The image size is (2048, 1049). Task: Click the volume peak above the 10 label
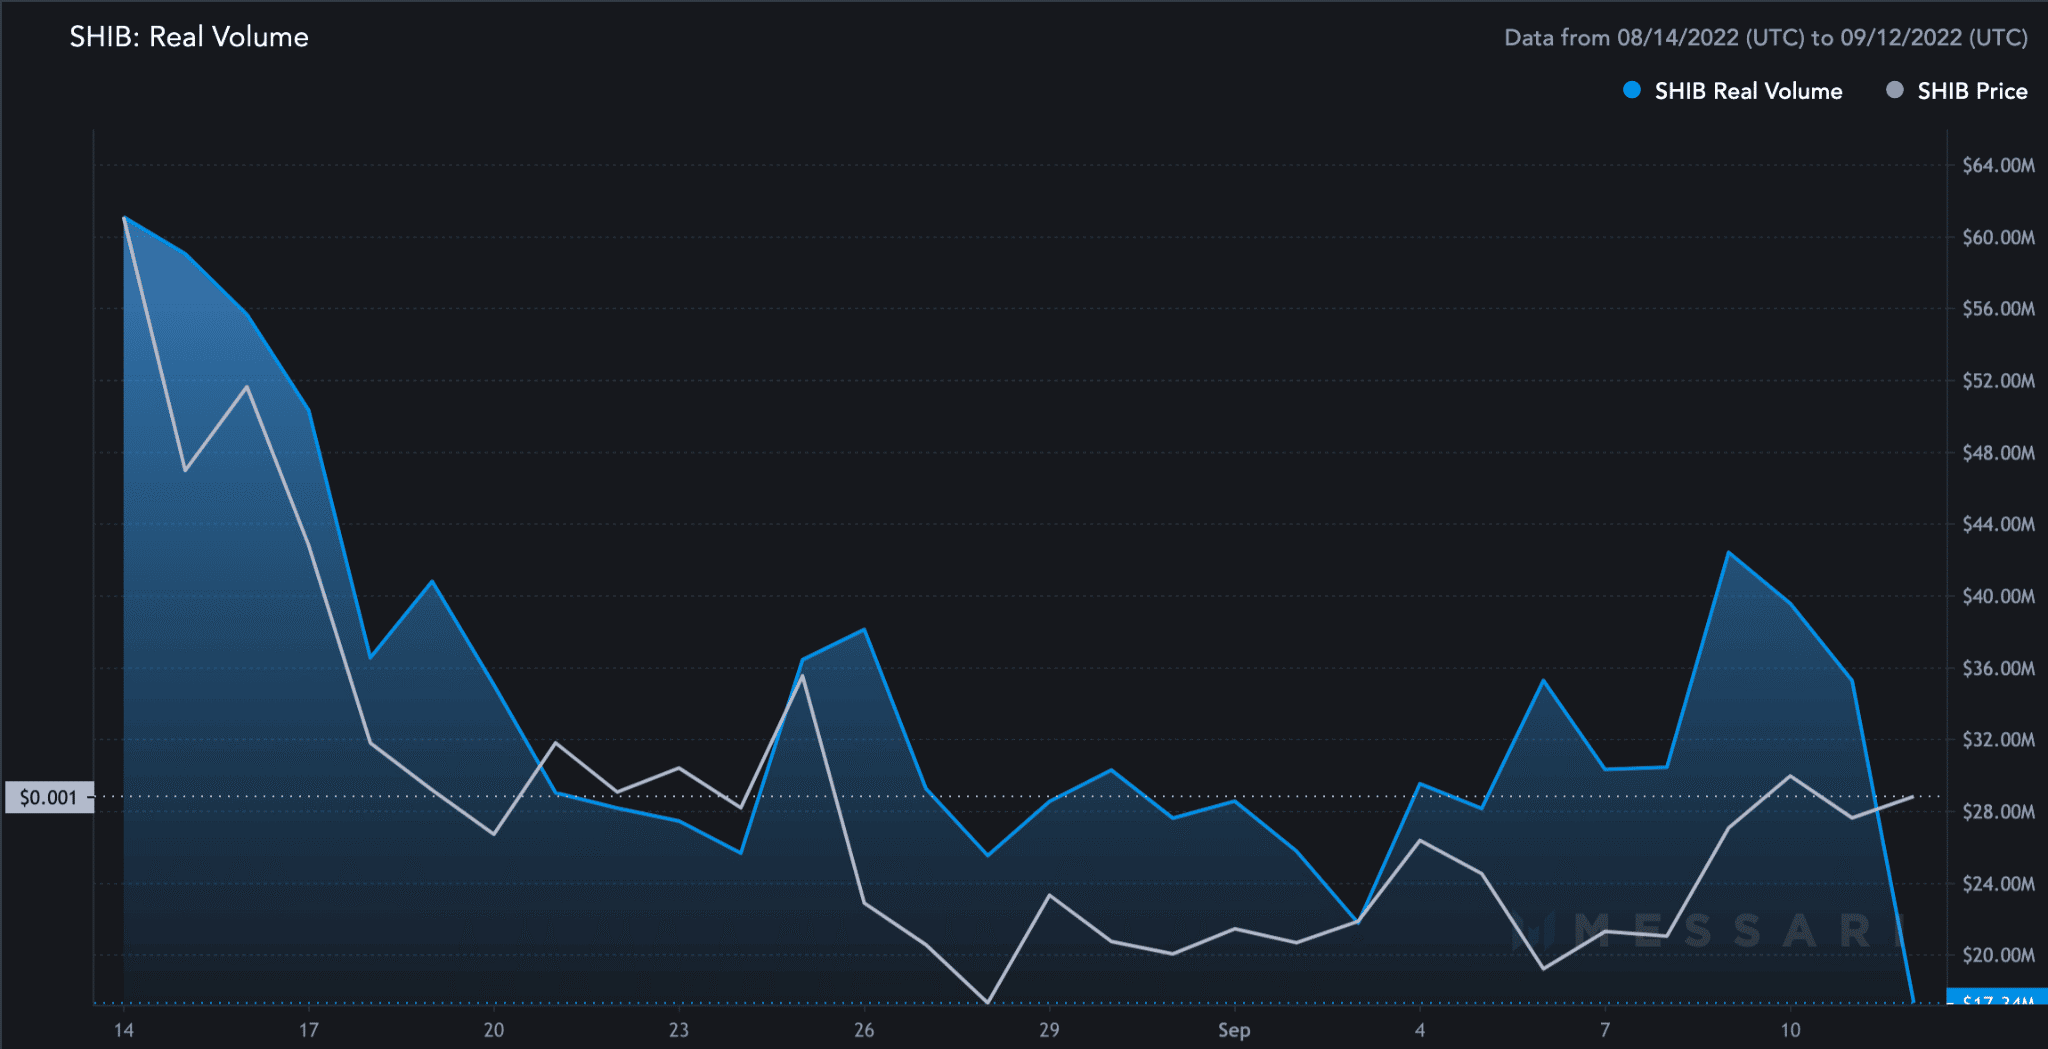[x=1729, y=552]
